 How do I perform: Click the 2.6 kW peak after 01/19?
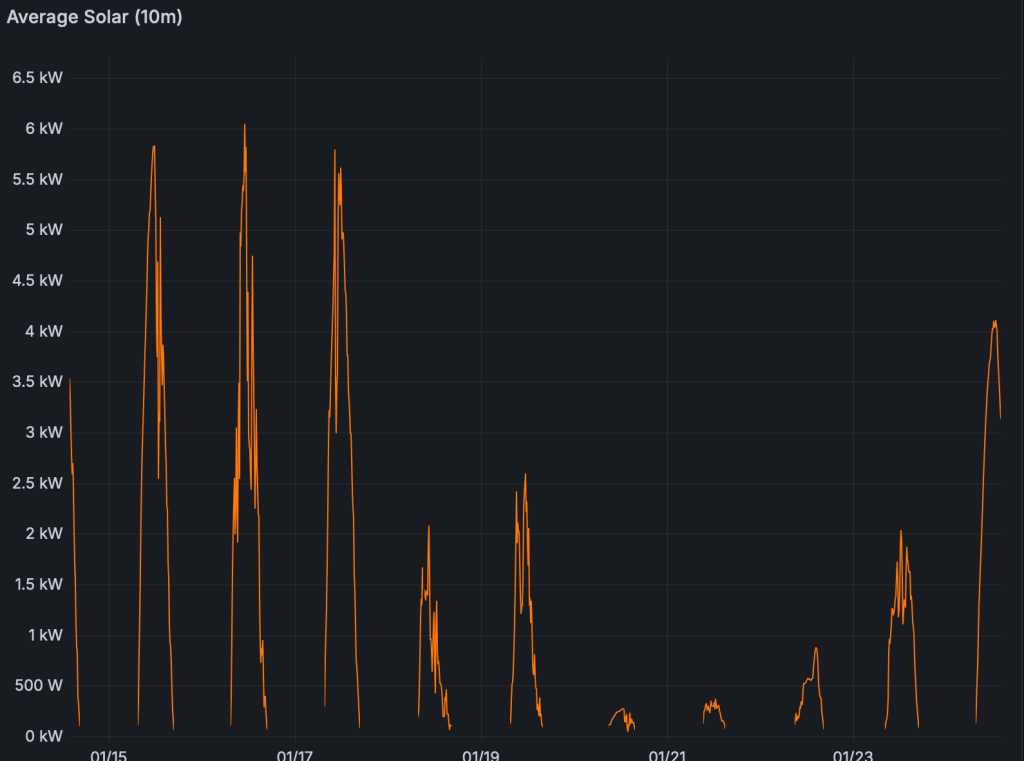click(525, 475)
